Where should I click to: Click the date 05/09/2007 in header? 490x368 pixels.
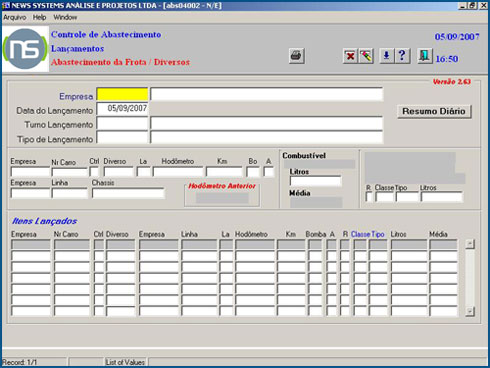click(x=457, y=36)
